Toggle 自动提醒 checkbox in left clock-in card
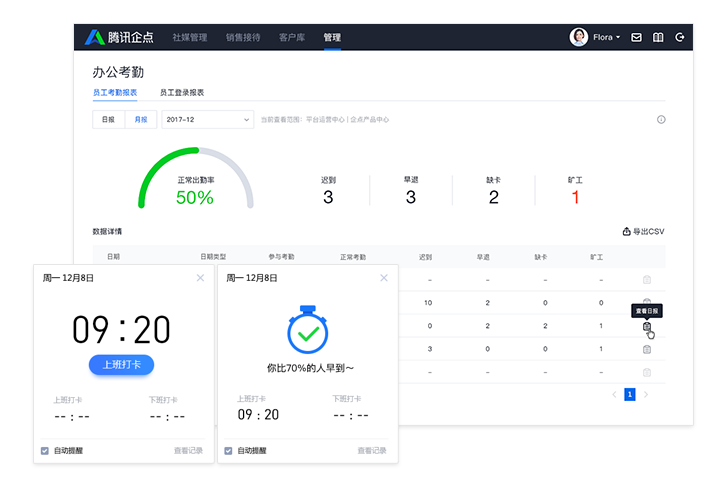This screenshot has height=480, width=720. click(x=45, y=451)
